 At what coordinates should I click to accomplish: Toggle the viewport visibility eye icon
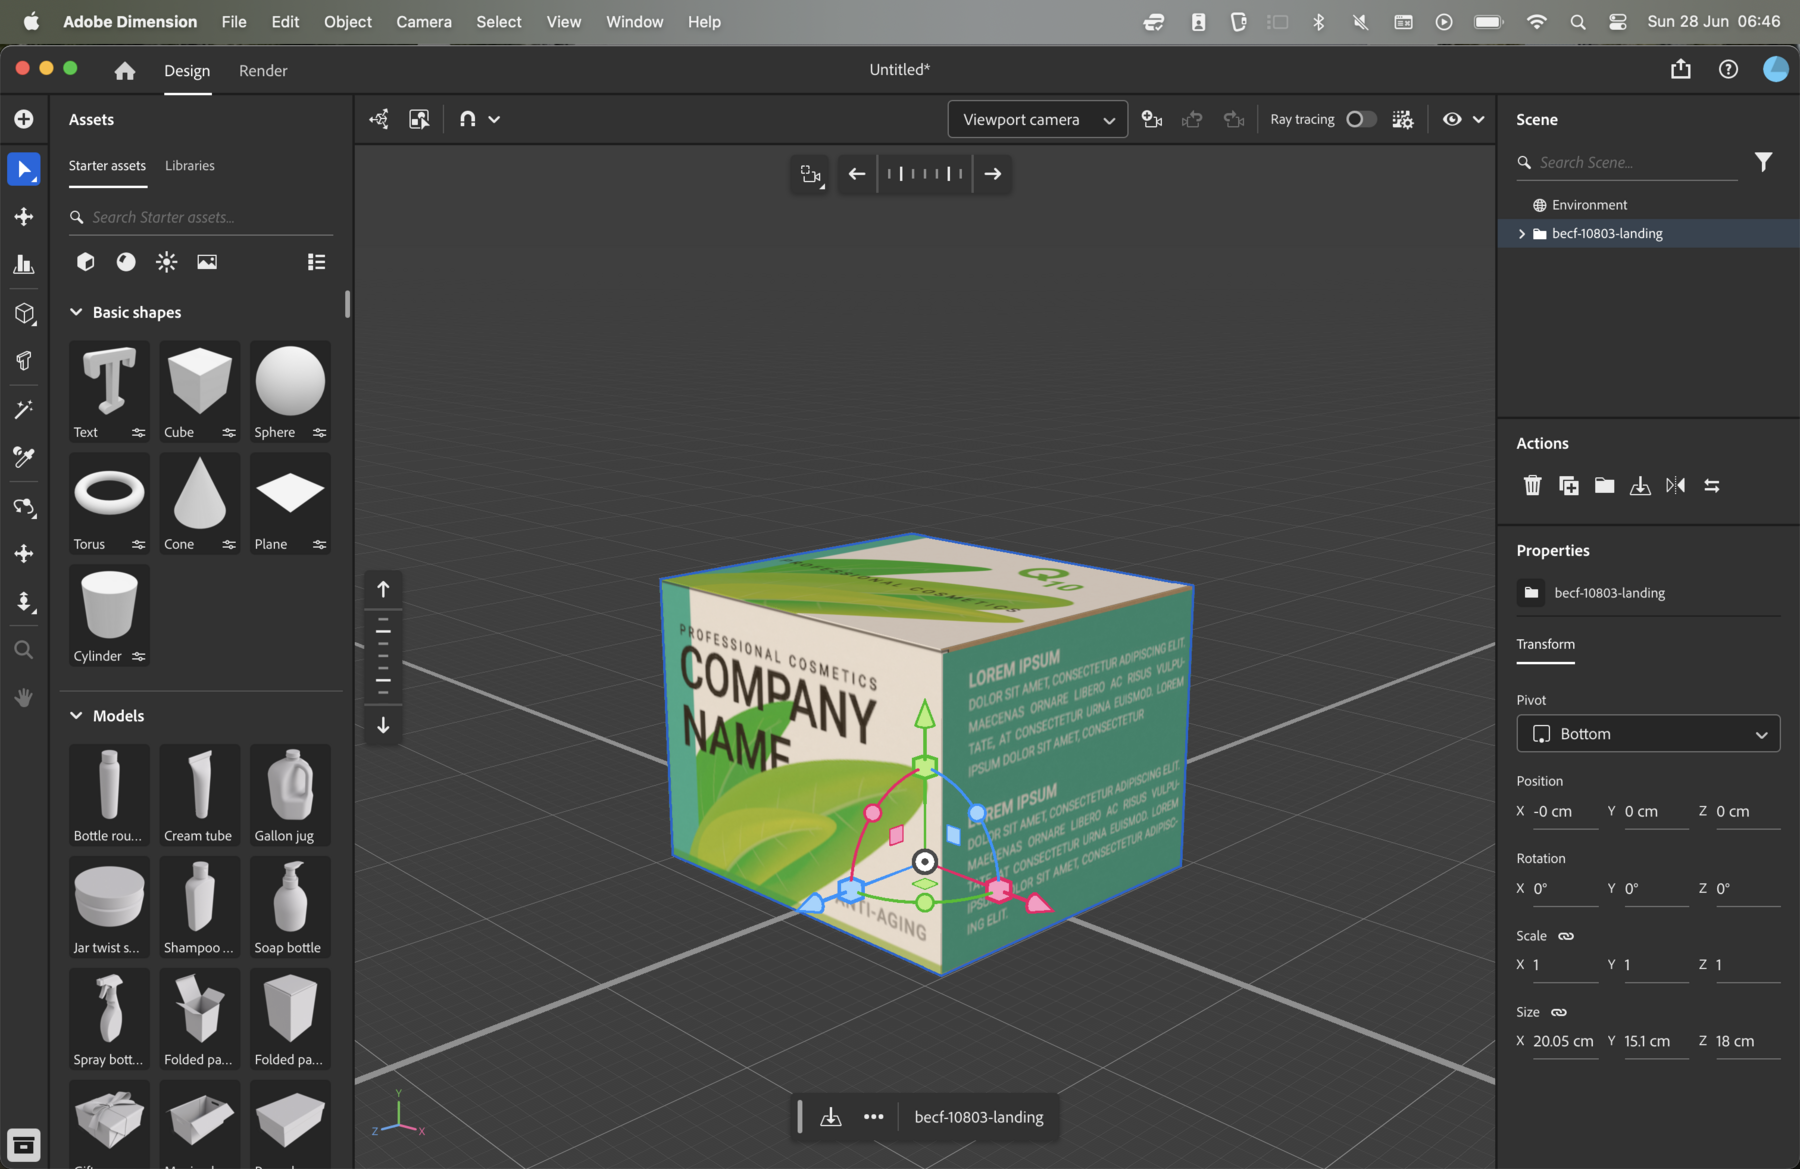tap(1452, 119)
